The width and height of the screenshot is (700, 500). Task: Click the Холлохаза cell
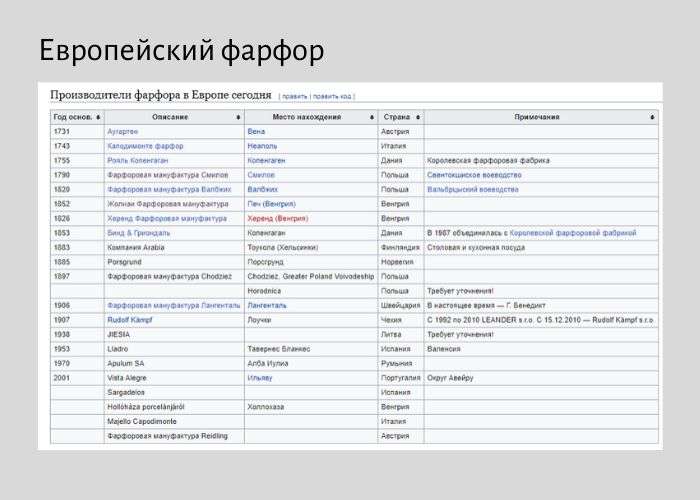311,407
